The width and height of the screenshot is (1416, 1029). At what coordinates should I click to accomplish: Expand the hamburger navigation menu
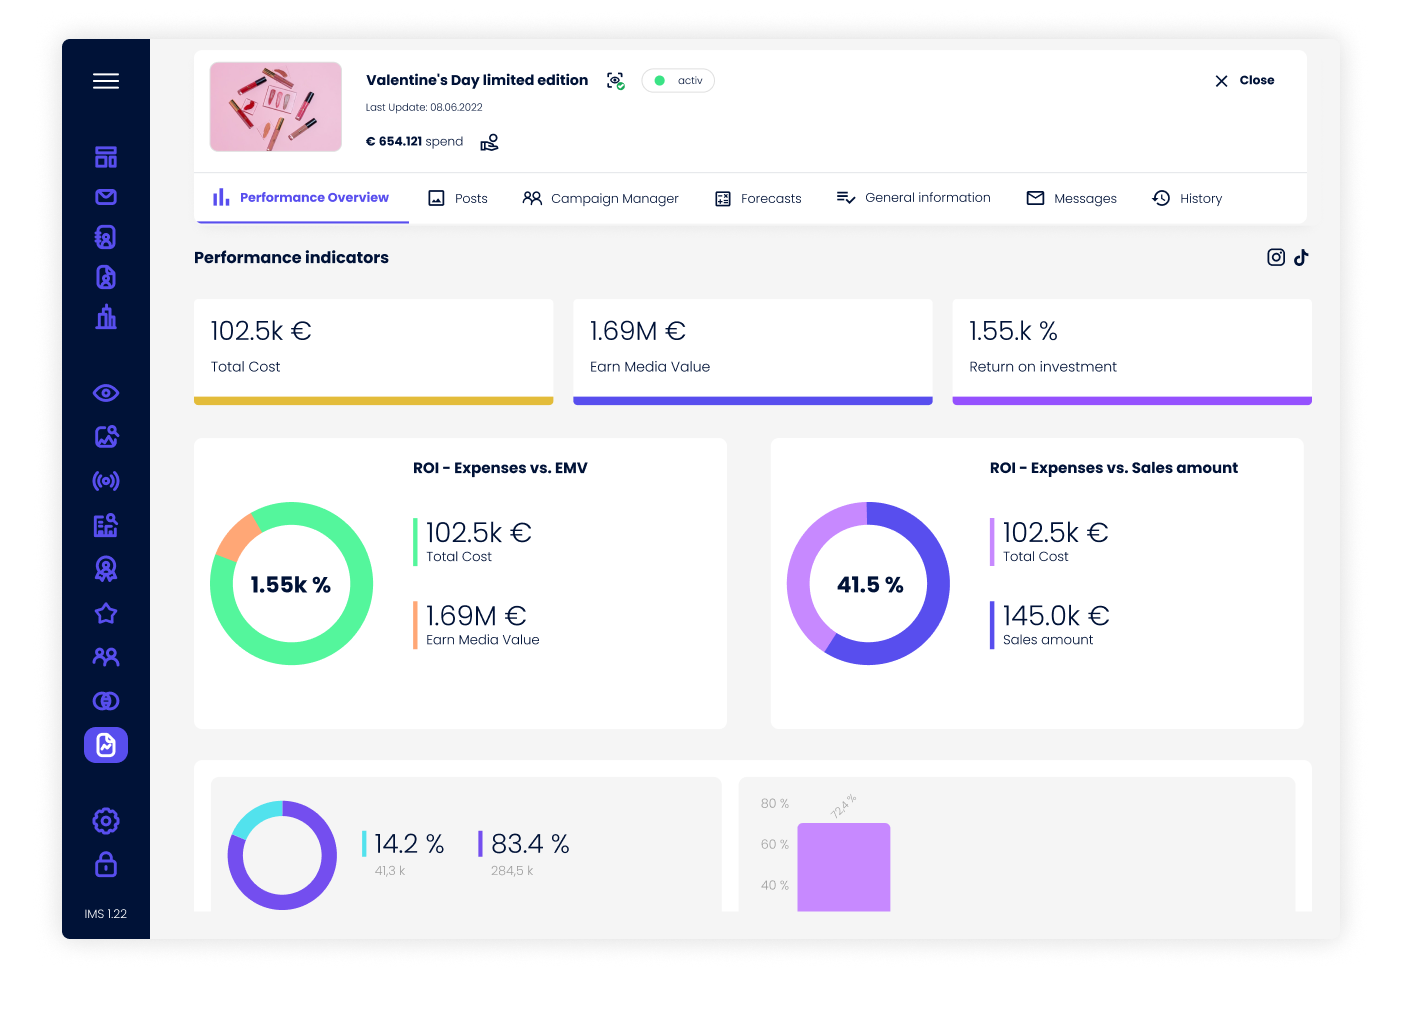105,81
